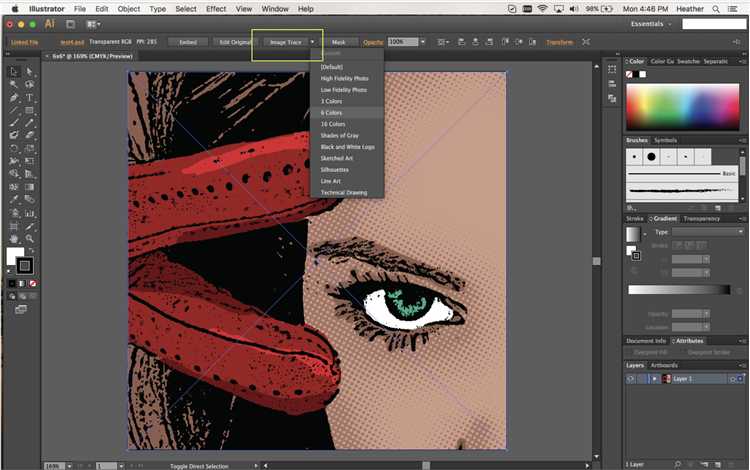The image size is (750, 470).
Task: Click the Edit Original button
Action: 233,42
